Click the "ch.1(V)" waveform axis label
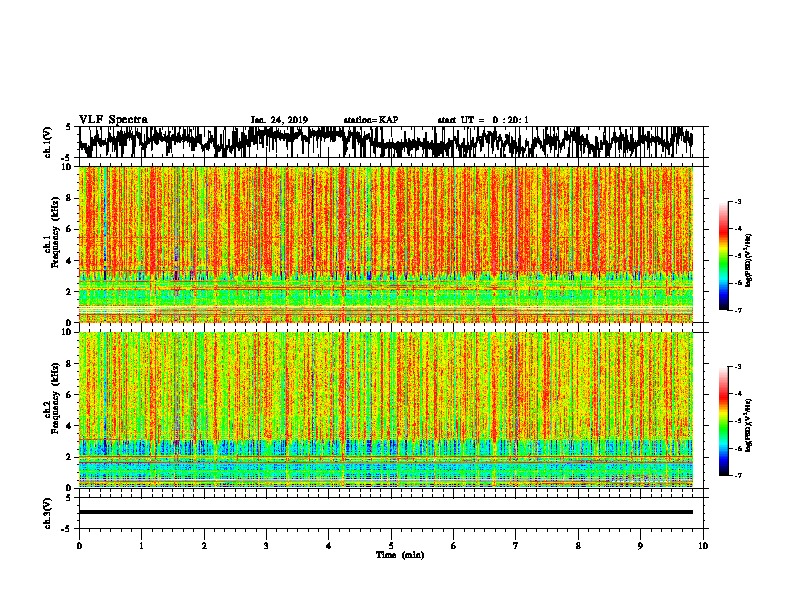Image resolution: width=792 pixels, height=612 pixels. click(48, 142)
